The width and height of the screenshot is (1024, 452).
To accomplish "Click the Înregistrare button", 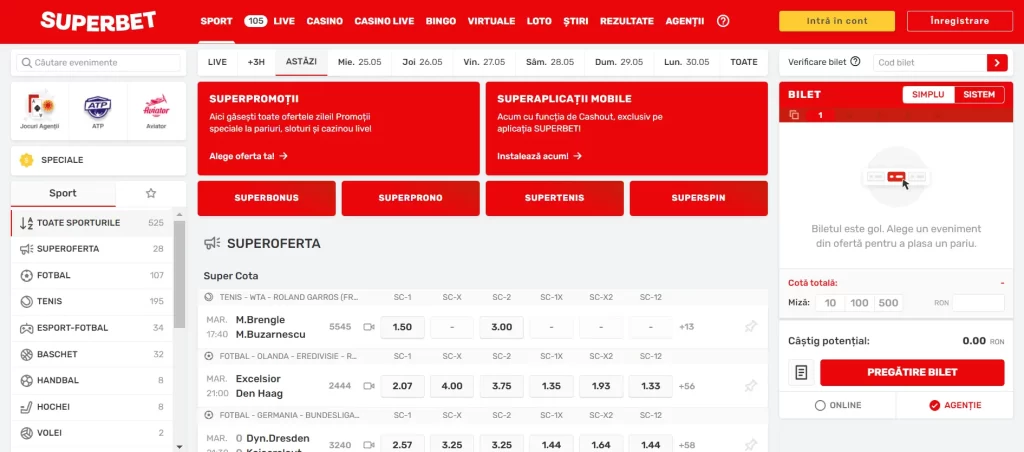I will [959, 21].
